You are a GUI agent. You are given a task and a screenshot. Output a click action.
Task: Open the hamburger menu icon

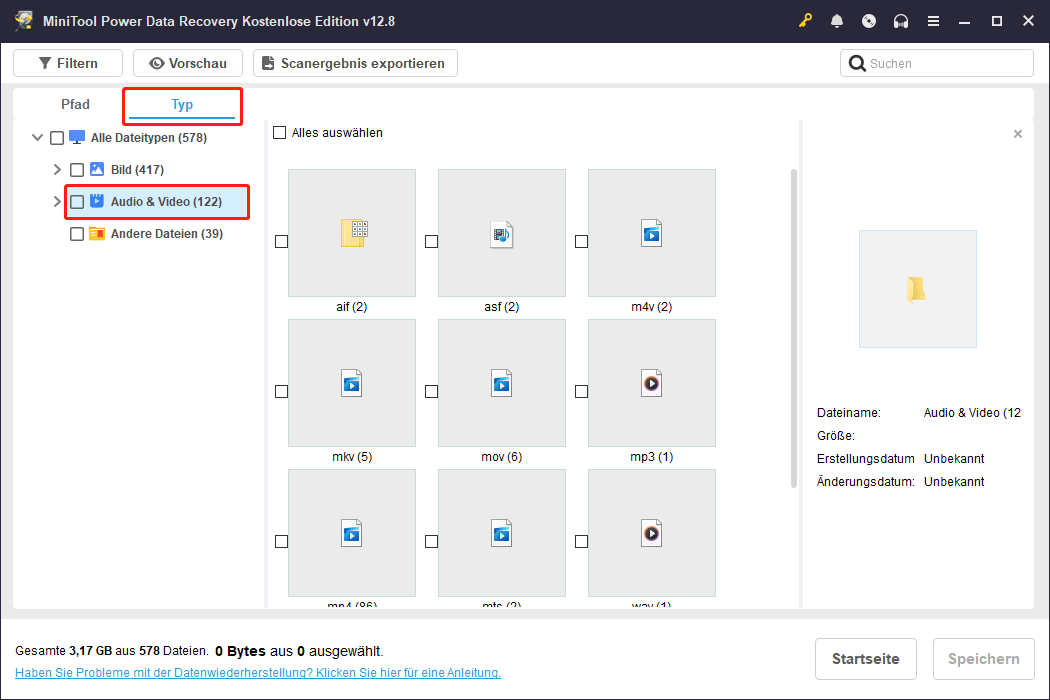[x=933, y=21]
